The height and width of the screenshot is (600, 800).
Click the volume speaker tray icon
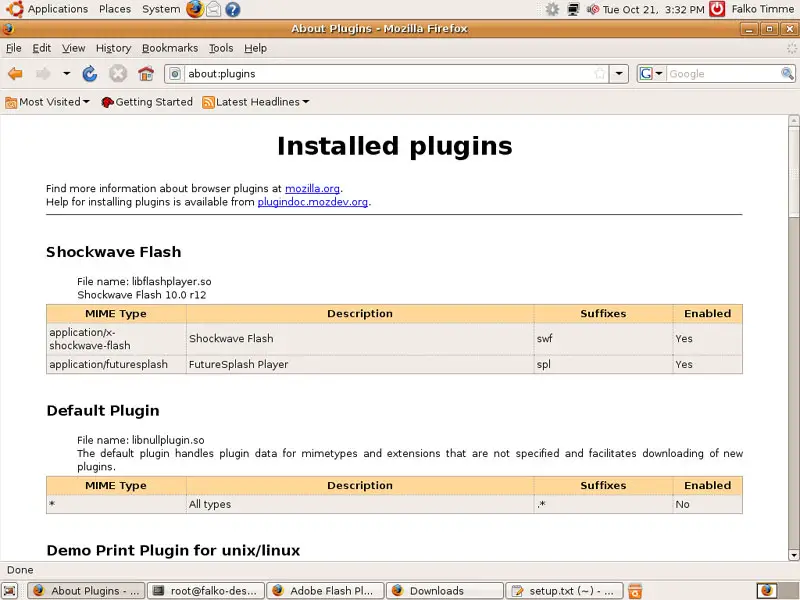pyautogui.click(x=592, y=9)
